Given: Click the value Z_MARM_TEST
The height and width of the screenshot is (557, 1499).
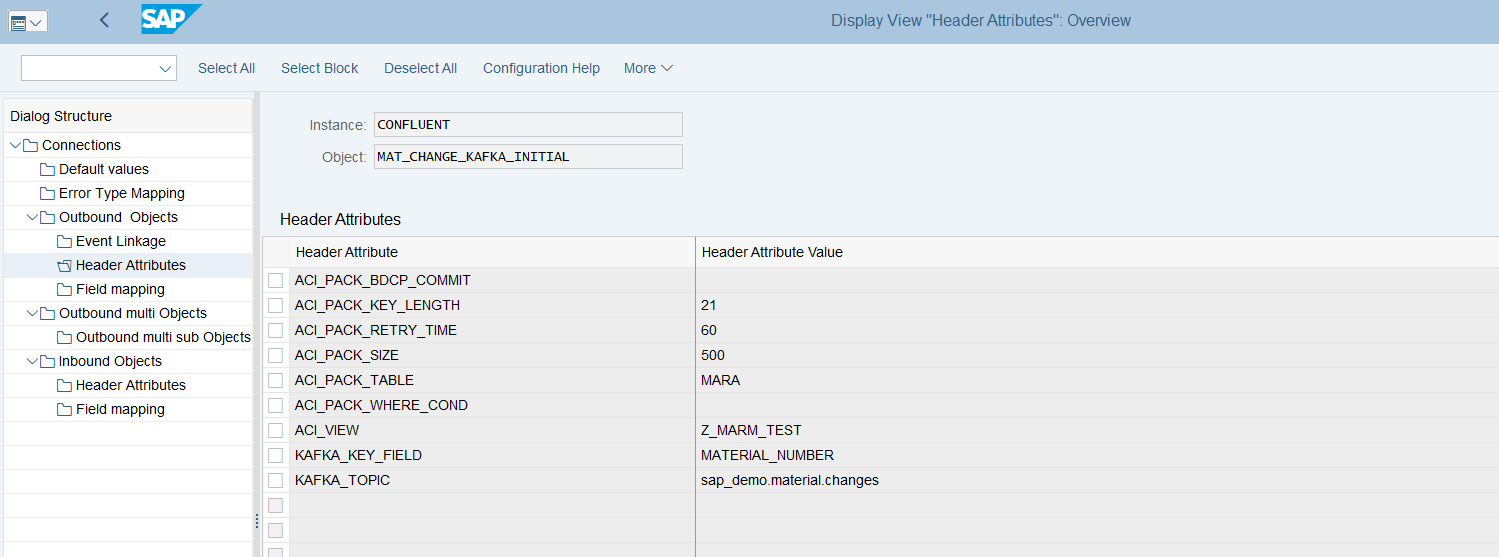Looking at the screenshot, I should 751,430.
